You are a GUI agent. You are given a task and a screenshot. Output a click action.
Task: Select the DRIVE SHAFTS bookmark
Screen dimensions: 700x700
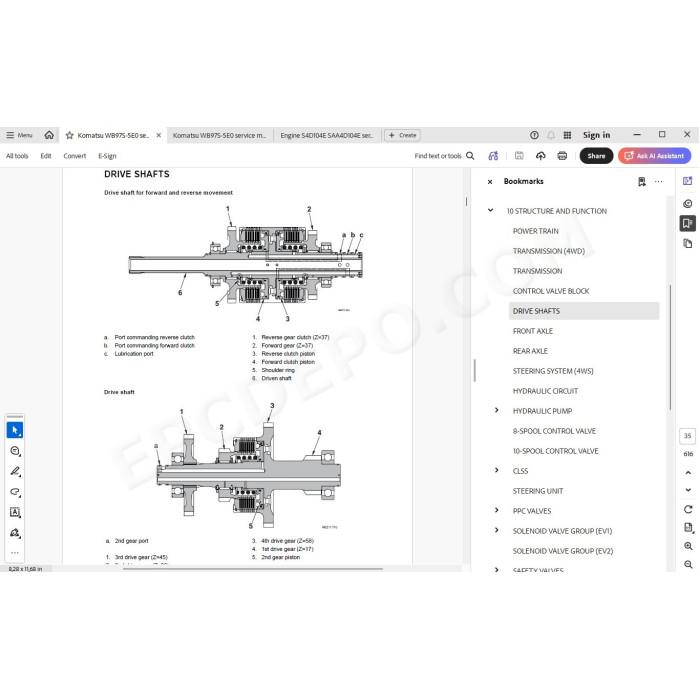(583, 311)
